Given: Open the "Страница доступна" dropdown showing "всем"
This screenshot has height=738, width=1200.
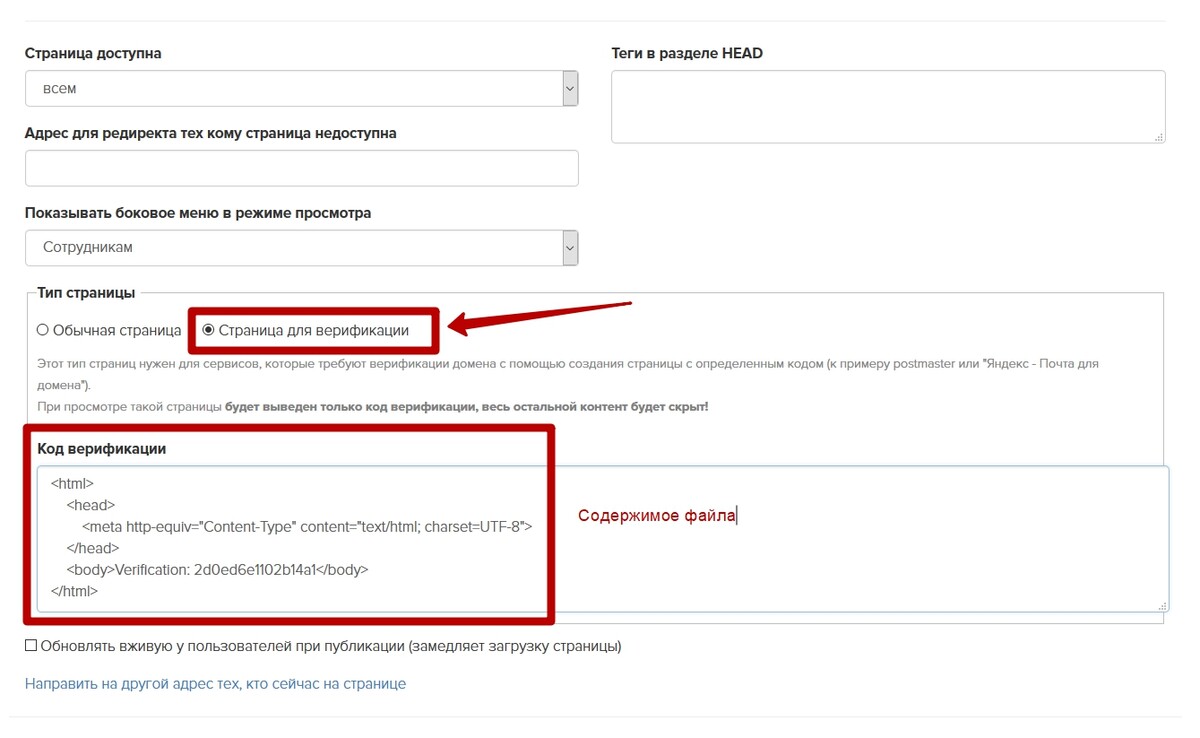Looking at the screenshot, I should click(x=301, y=88).
